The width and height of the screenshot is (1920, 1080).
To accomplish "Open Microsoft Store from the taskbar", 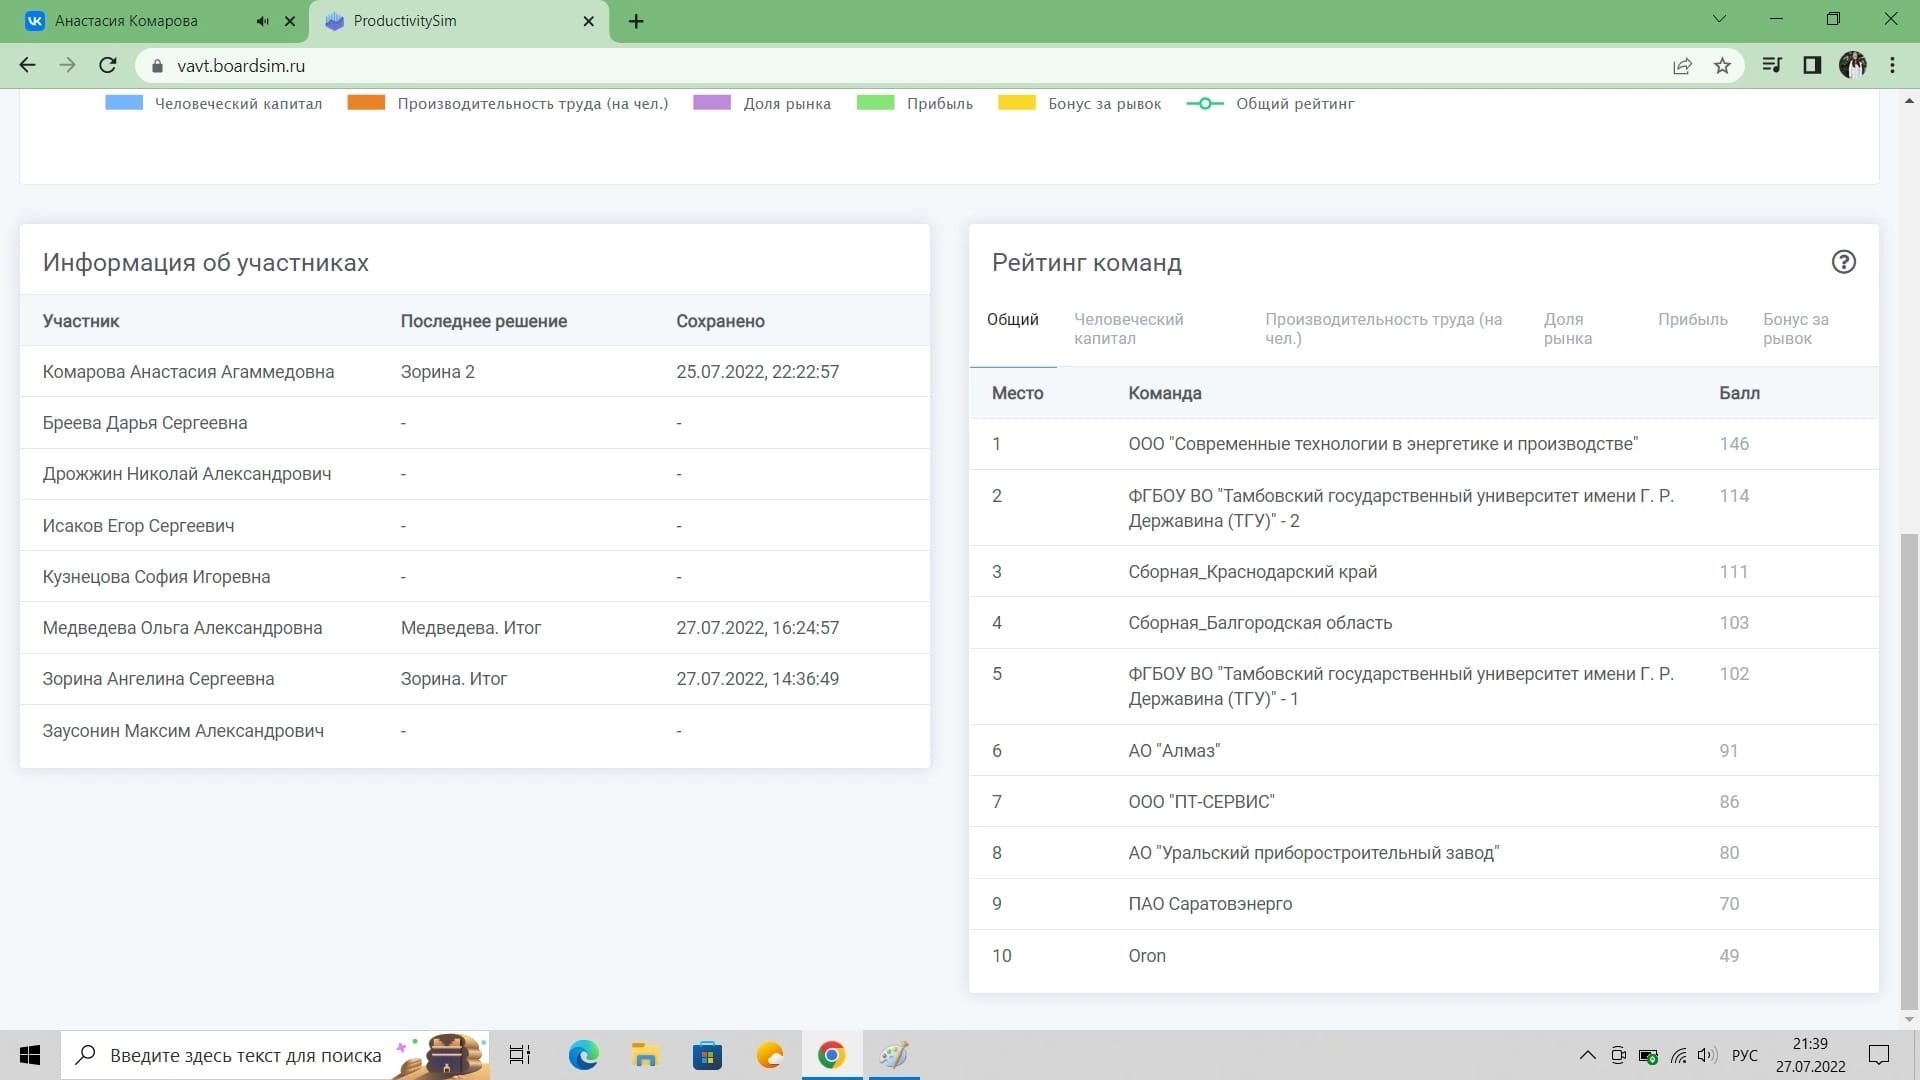I will click(707, 1055).
